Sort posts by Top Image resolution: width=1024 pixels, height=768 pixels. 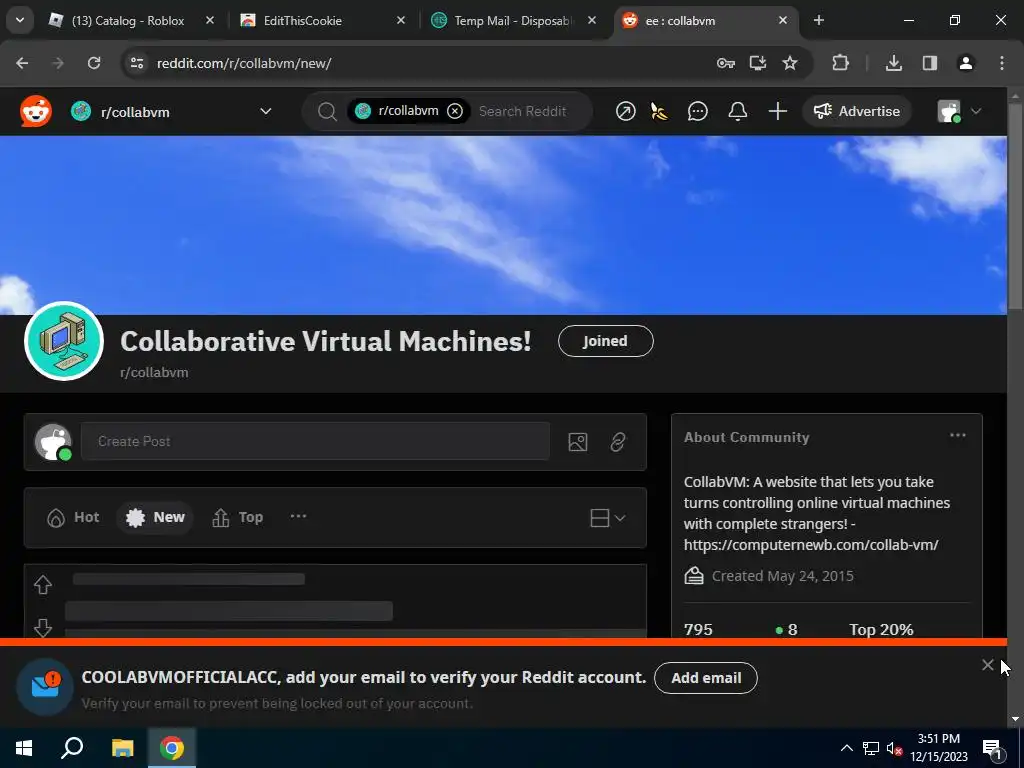tap(238, 517)
